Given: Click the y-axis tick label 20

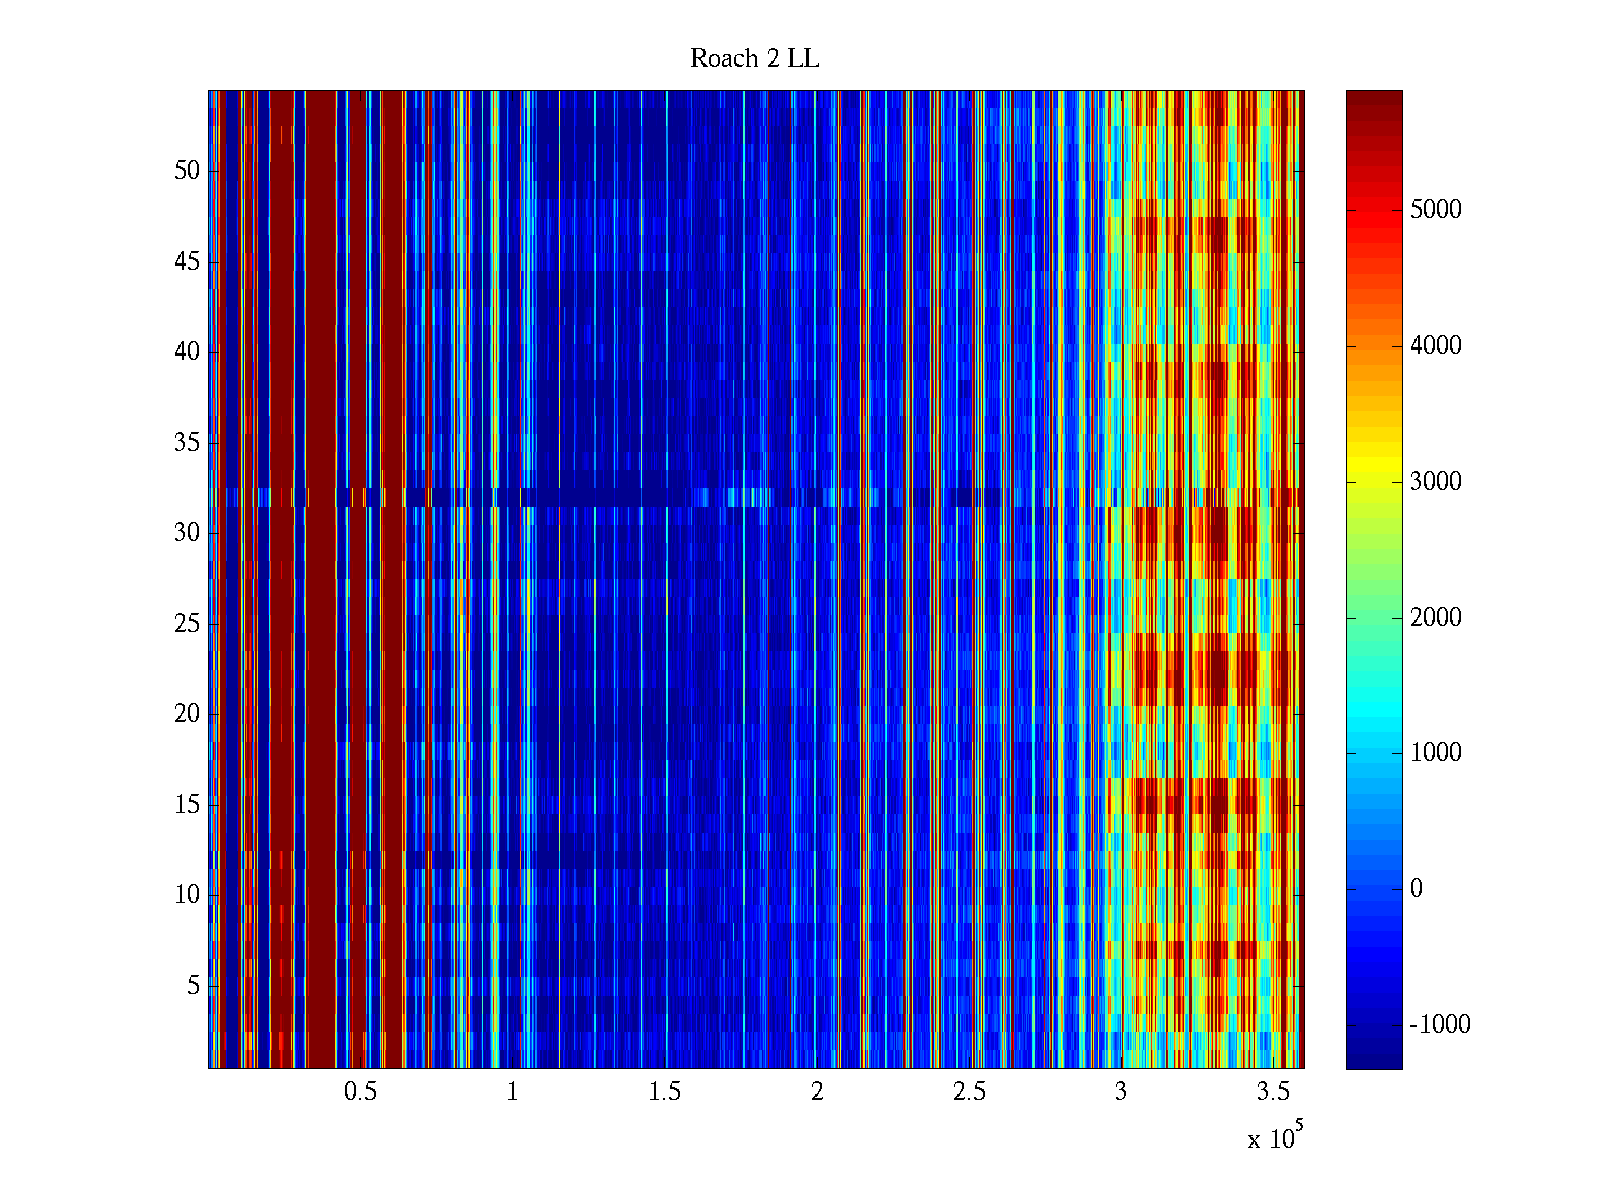Looking at the screenshot, I should tap(187, 714).
